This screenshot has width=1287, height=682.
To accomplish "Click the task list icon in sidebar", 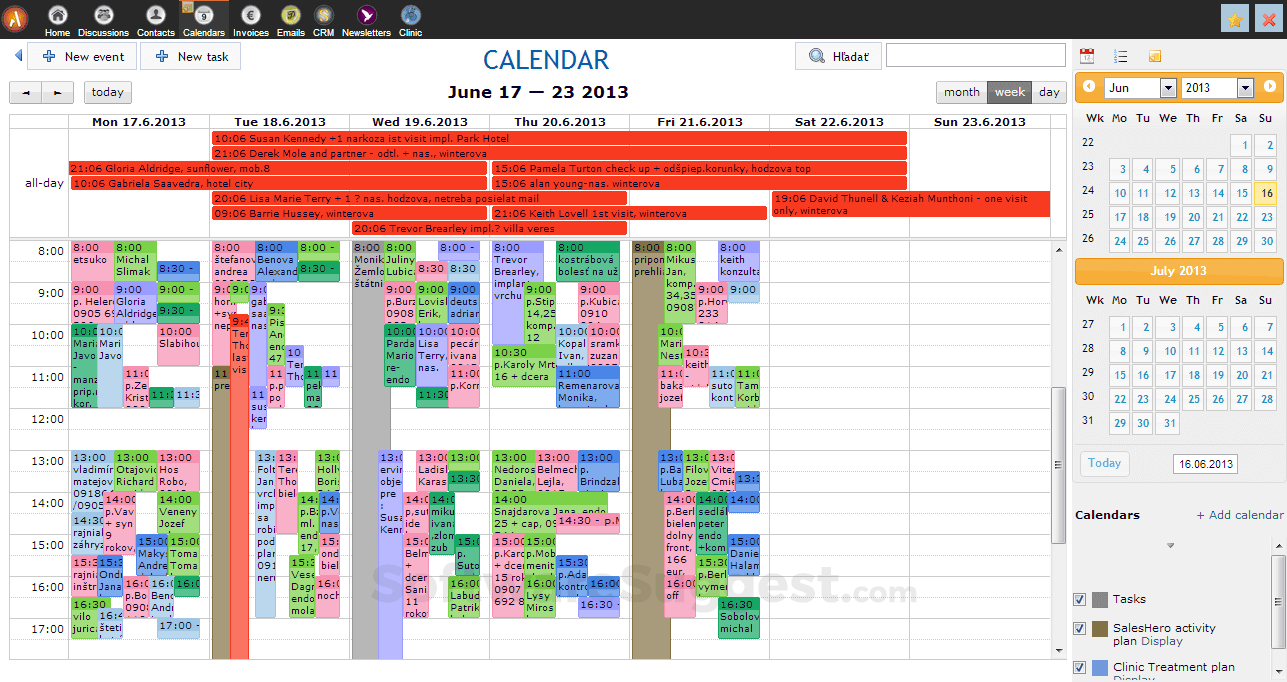I will point(1121,56).
